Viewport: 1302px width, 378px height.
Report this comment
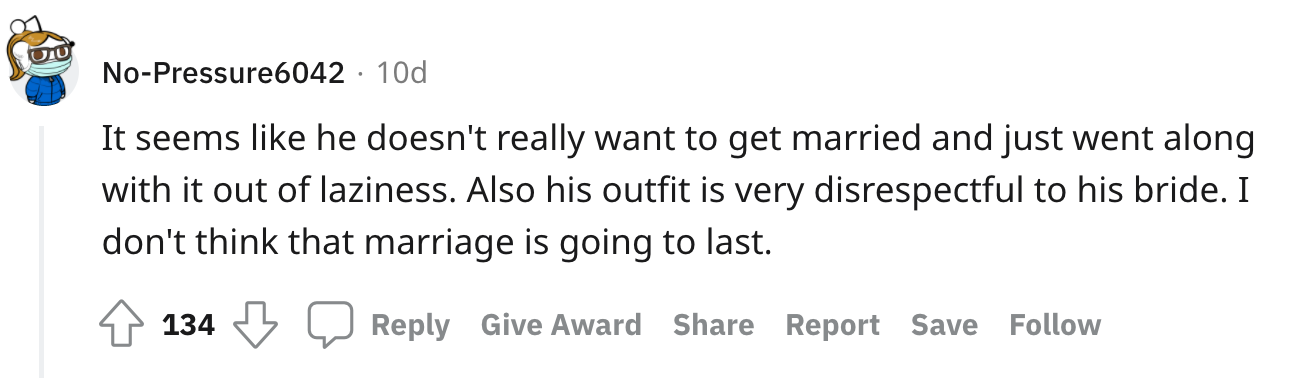[x=832, y=325]
